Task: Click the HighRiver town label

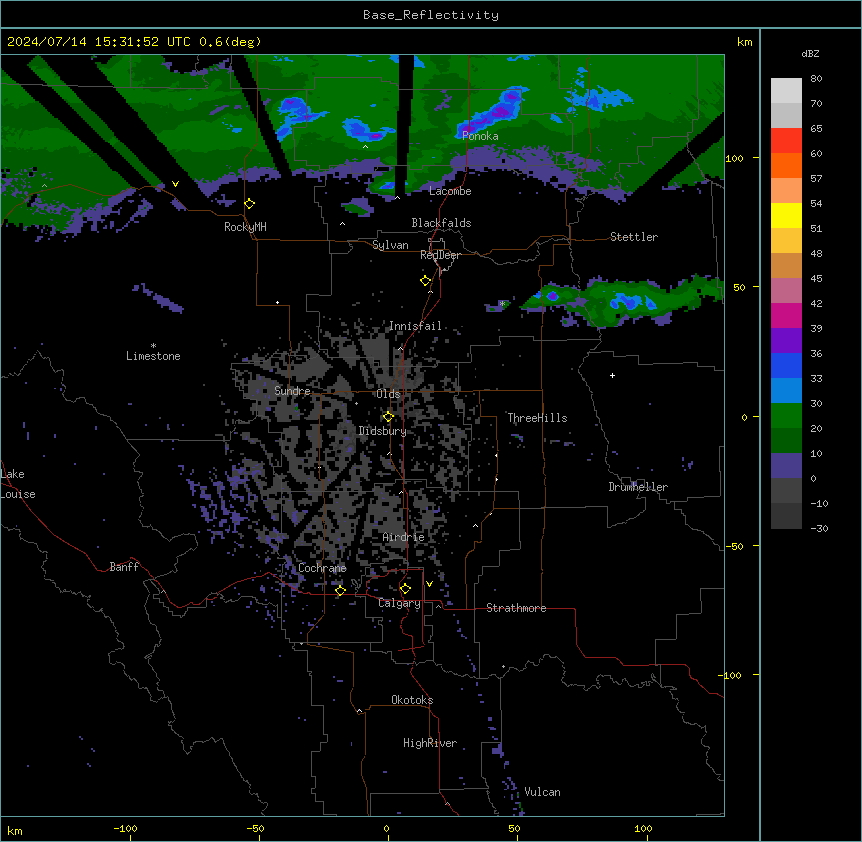Action: click(x=430, y=743)
